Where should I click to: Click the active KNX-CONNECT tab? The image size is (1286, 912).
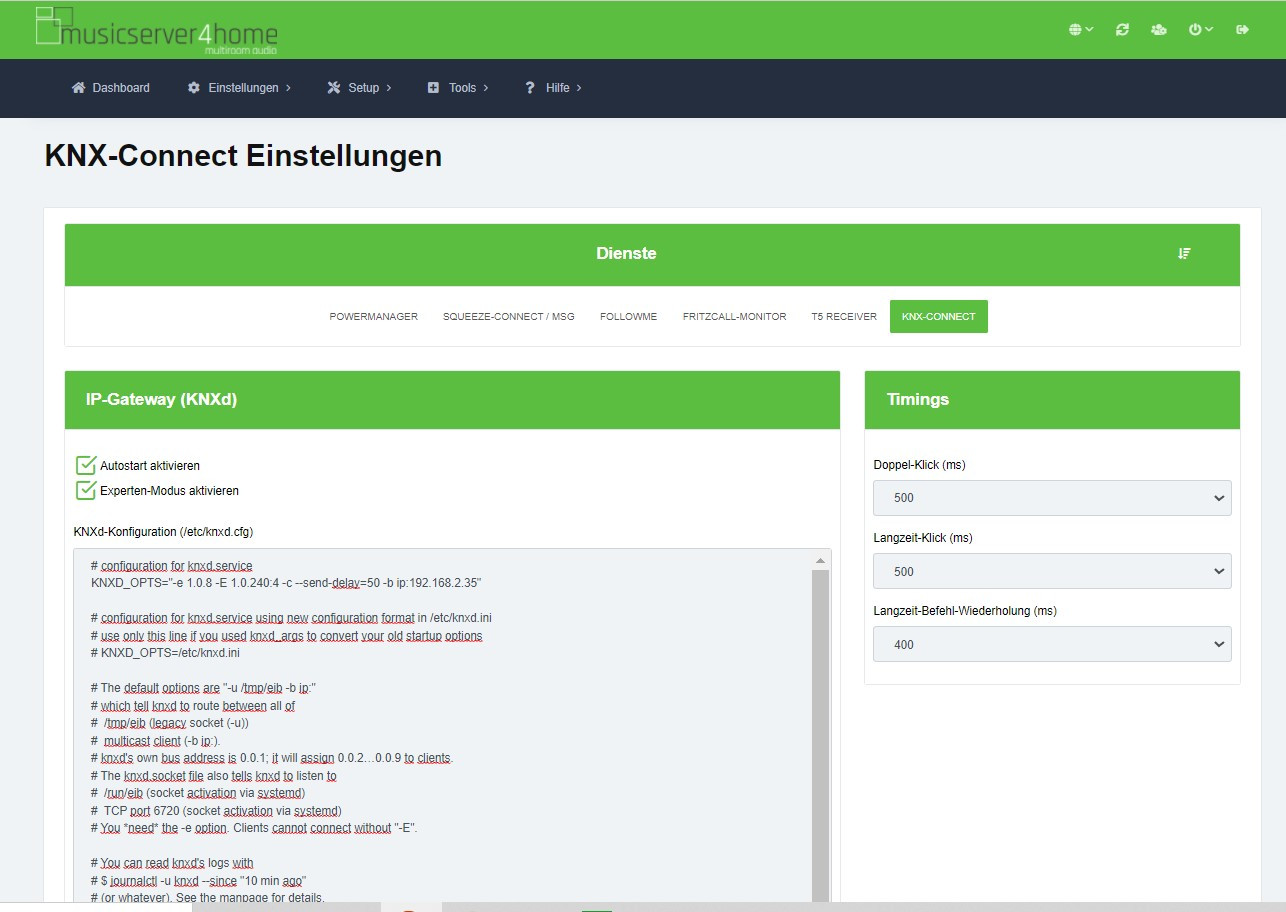[939, 317]
